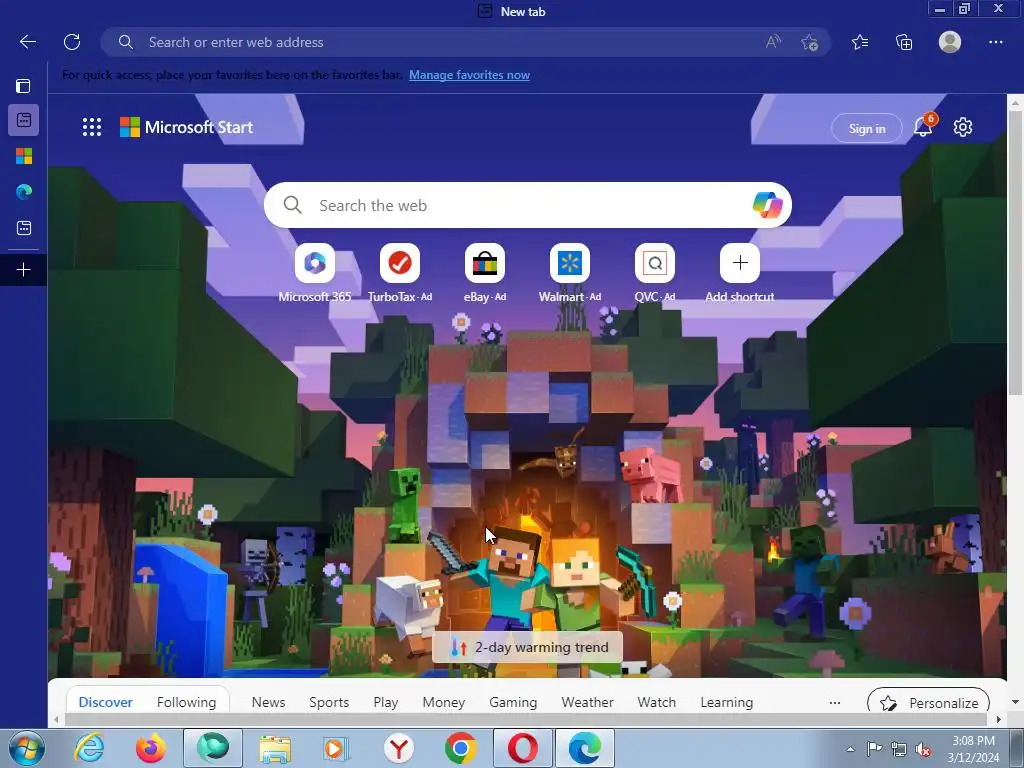Open Copilot icon in search box
Screen dimensions: 1024x768
[767, 205]
